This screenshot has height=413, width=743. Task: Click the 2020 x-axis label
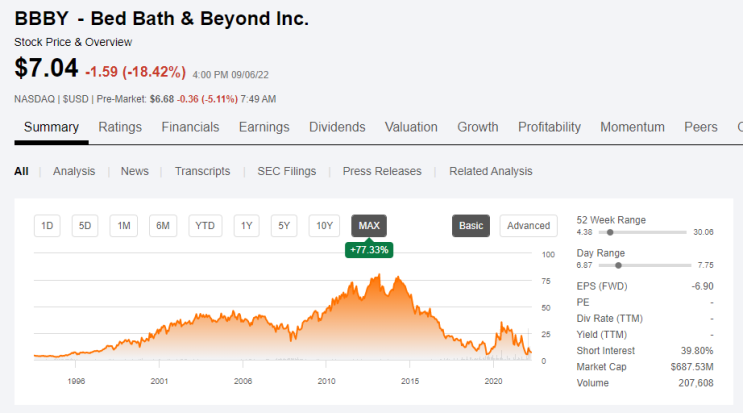pyautogui.click(x=493, y=381)
